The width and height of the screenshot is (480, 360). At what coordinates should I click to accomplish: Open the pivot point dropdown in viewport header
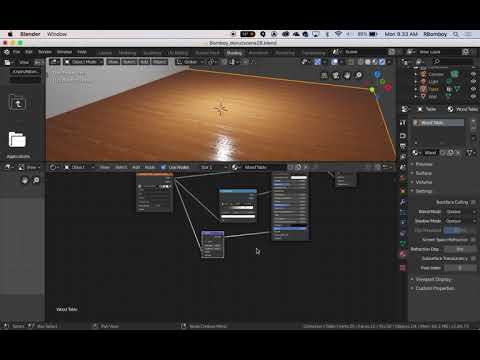point(212,62)
